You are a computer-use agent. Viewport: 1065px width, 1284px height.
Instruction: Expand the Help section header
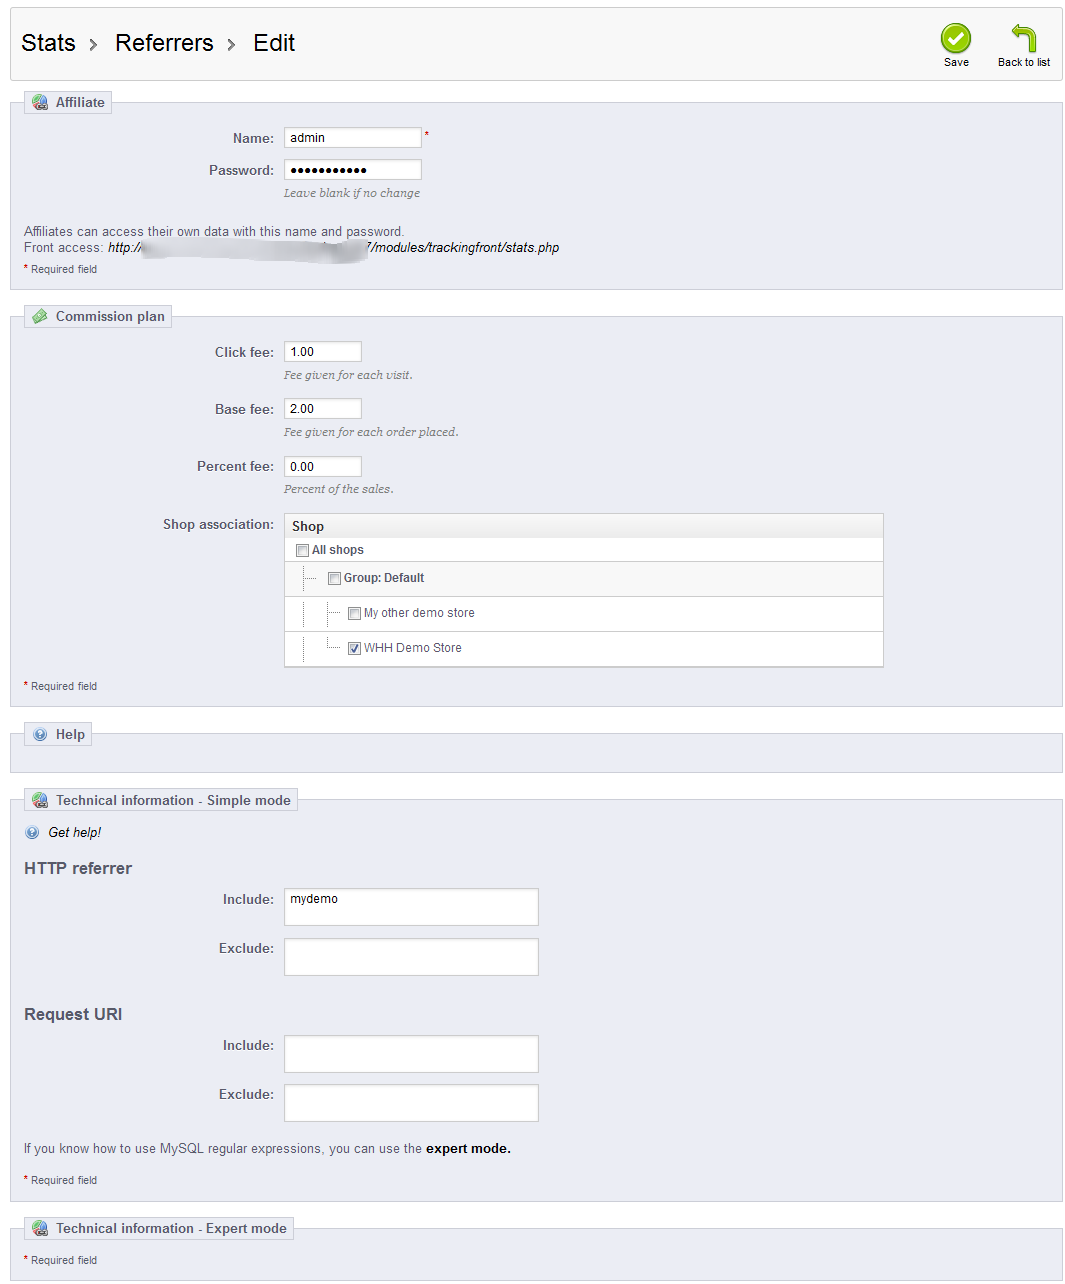tap(70, 734)
